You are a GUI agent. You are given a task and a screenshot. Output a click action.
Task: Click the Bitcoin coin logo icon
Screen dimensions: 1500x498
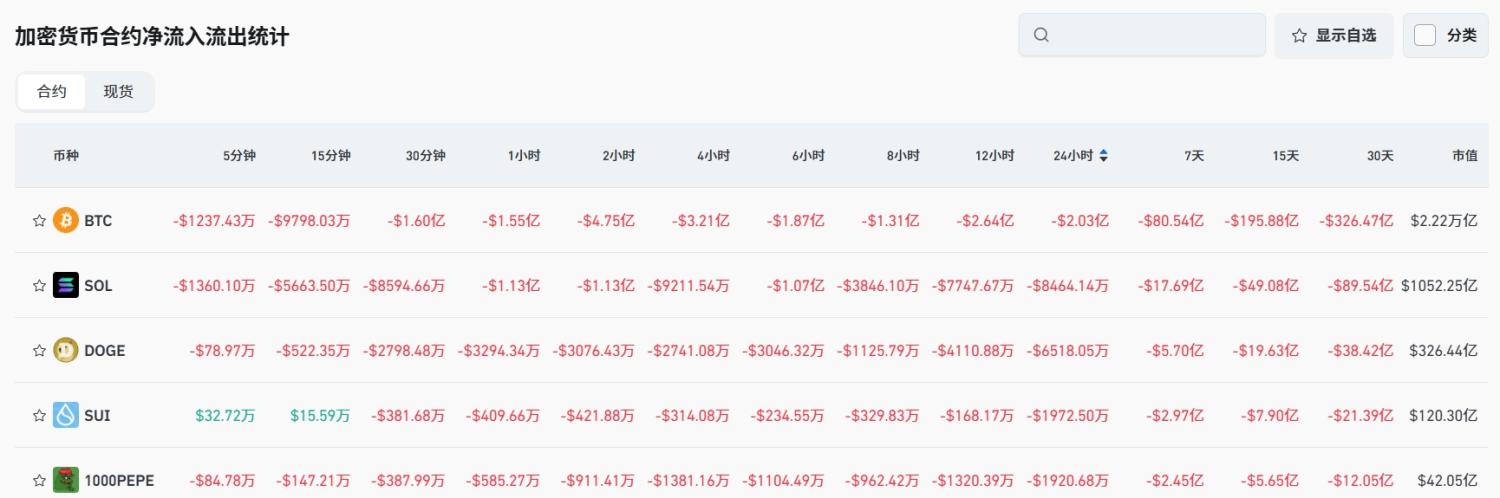pyautogui.click(x=66, y=220)
